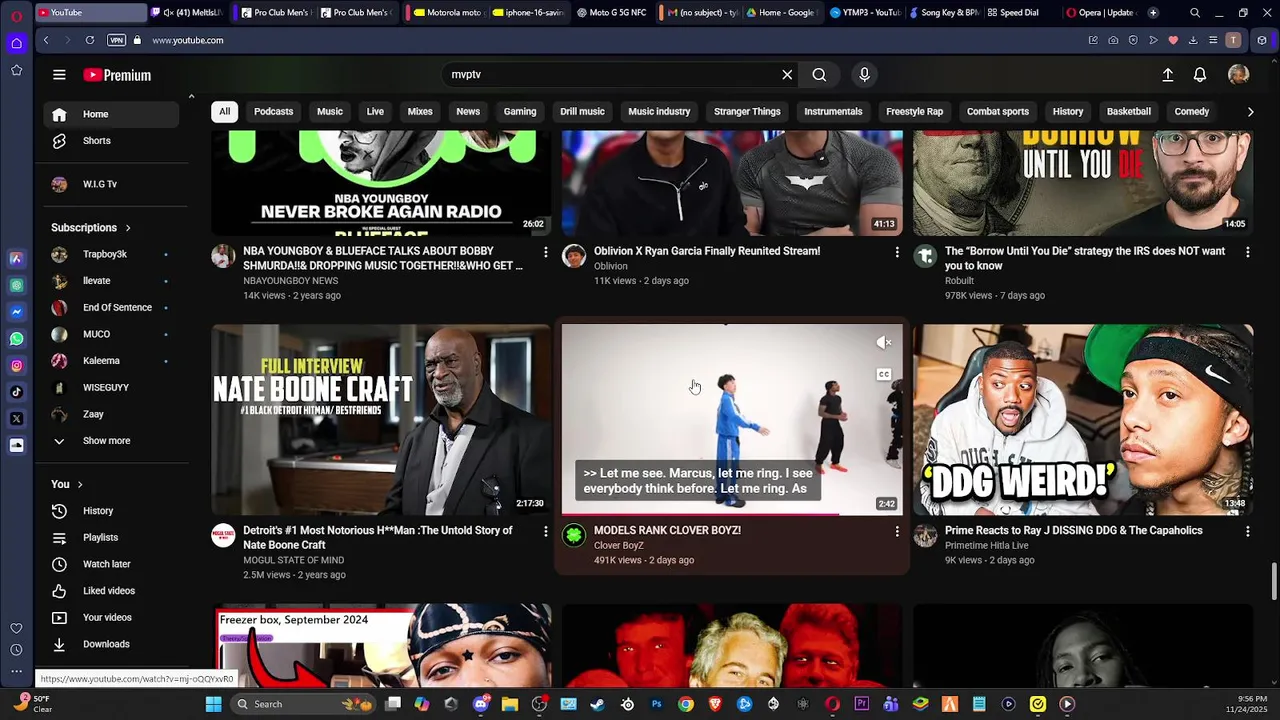Image resolution: width=1280 pixels, height=720 pixels.
Task: Open Premiere Pro from the taskbar
Action: pyautogui.click(x=861, y=704)
